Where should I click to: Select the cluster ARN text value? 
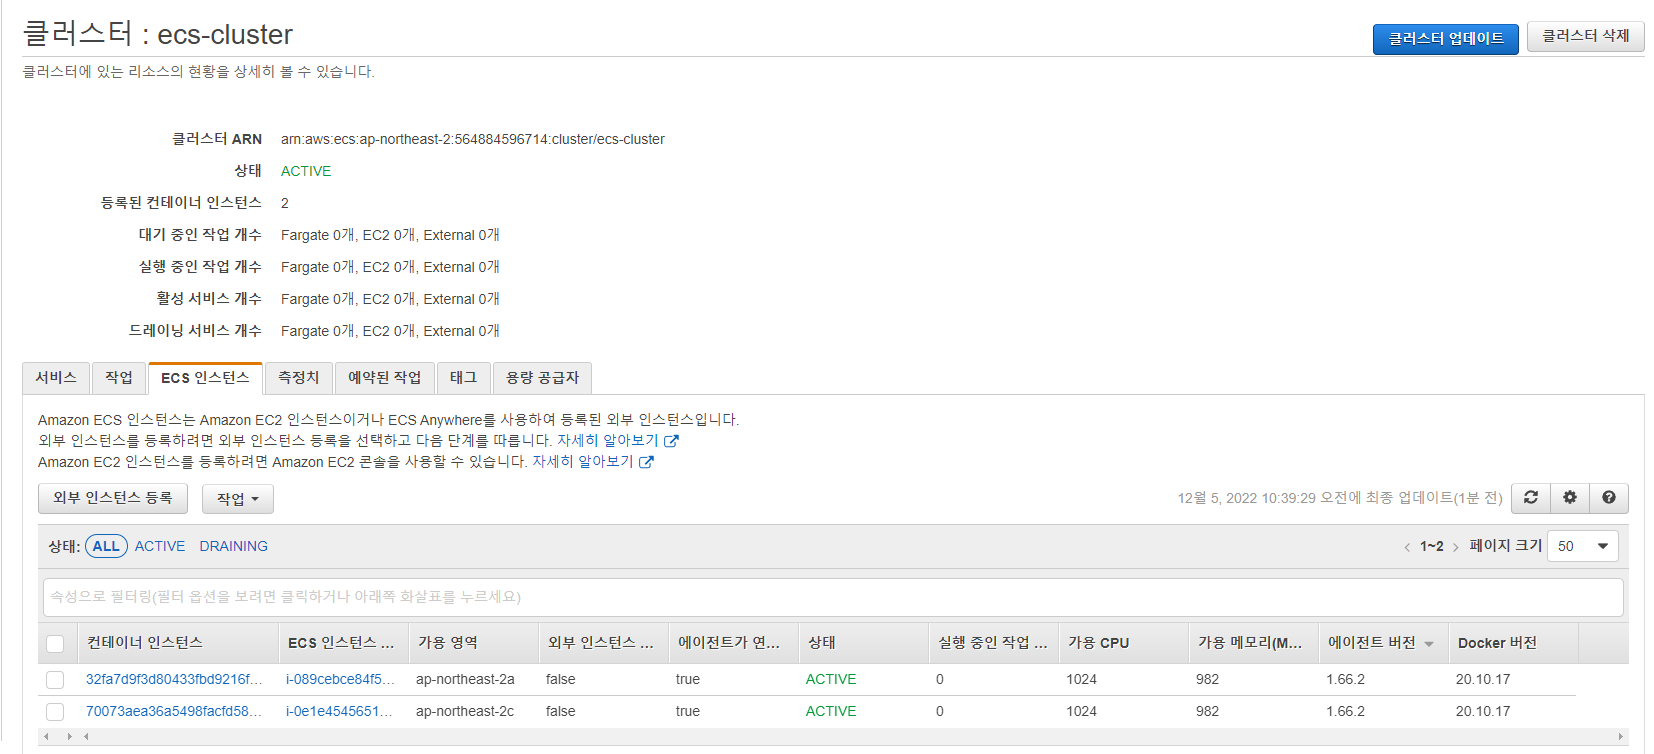click(473, 140)
